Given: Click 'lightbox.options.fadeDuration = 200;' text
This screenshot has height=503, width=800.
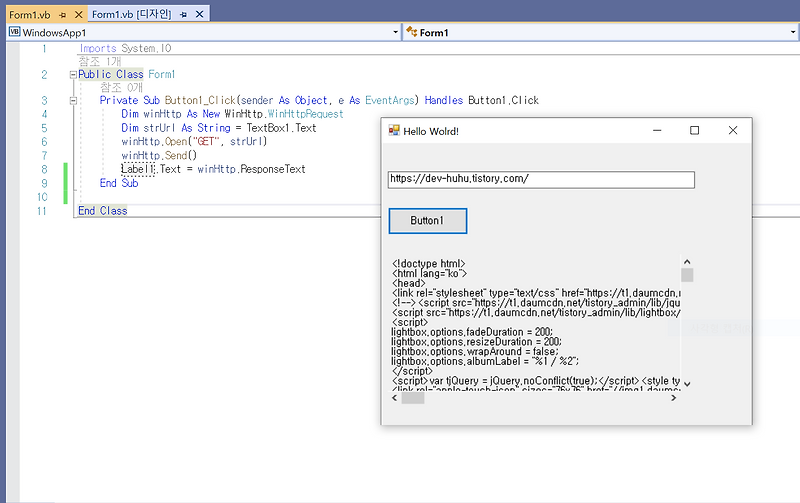Looking at the screenshot, I should click(x=471, y=332).
